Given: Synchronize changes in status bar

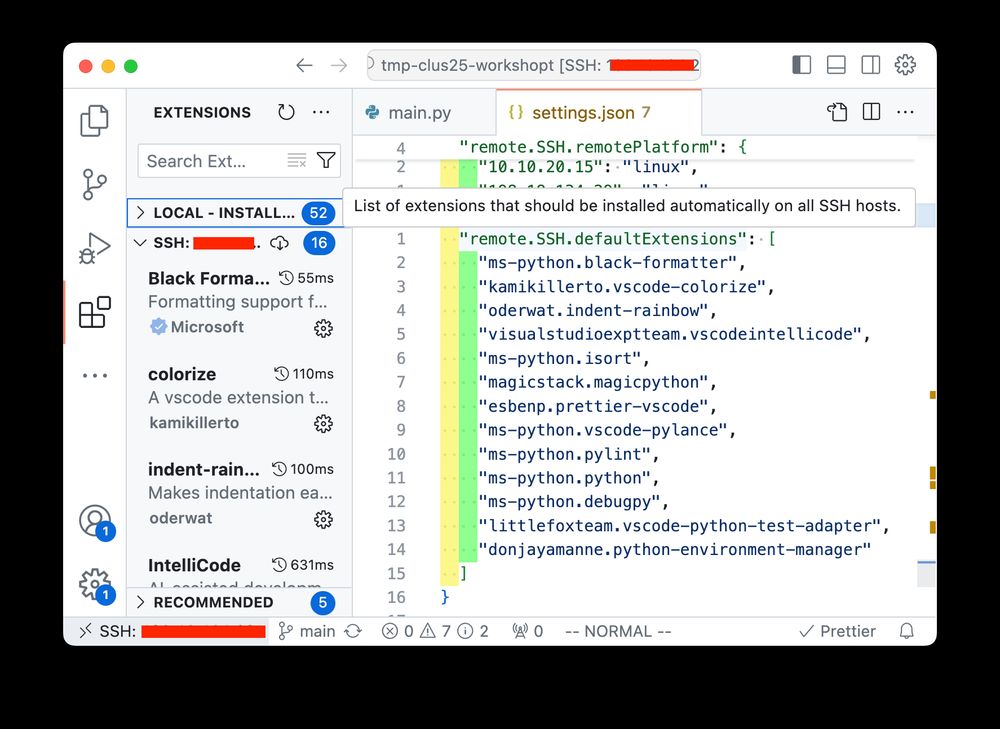Looking at the screenshot, I should (353, 631).
